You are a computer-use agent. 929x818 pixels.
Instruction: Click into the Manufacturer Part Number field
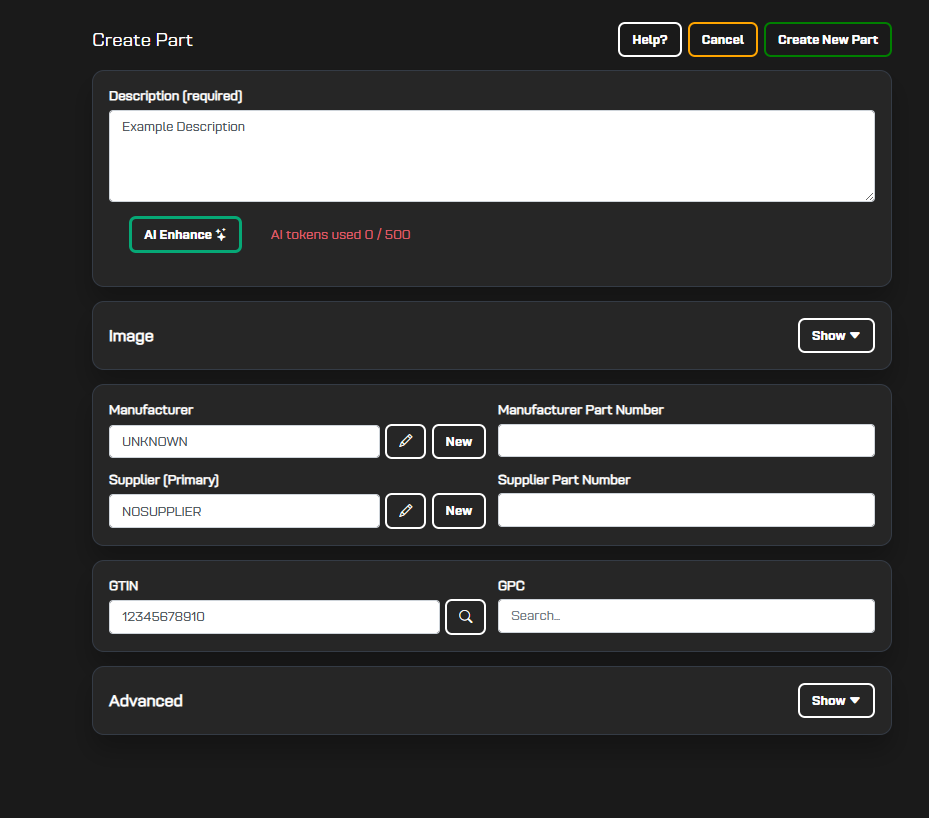[x=686, y=441]
